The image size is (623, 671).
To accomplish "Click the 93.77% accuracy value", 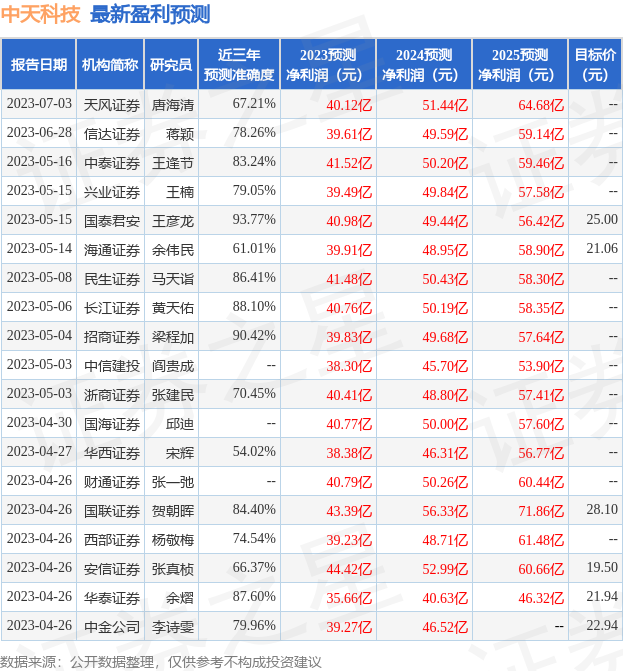I will coord(254,220).
